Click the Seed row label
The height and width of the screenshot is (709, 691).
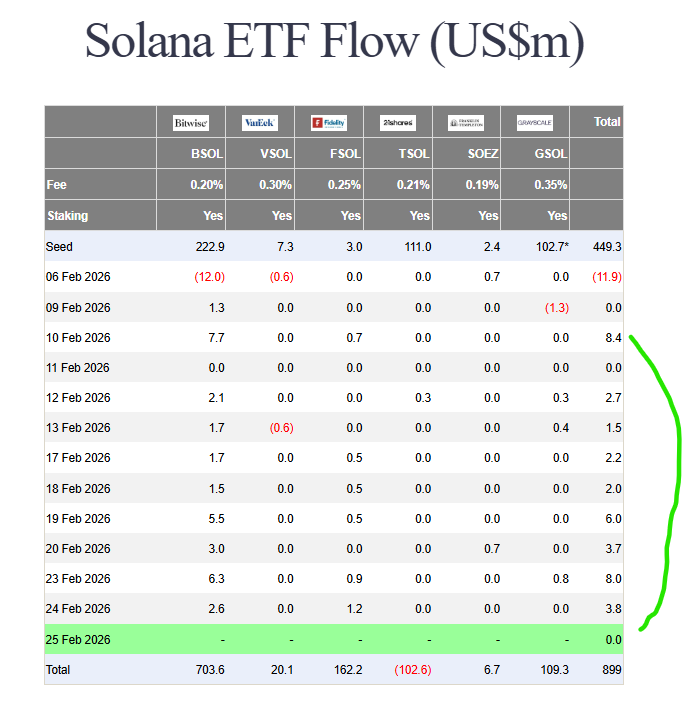pos(59,247)
